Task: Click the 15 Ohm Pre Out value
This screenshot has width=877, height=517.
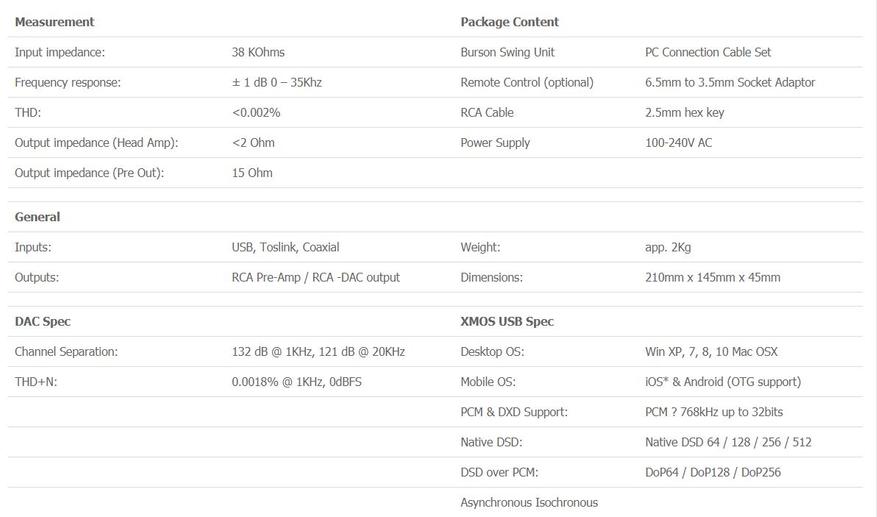Action: click(x=252, y=173)
